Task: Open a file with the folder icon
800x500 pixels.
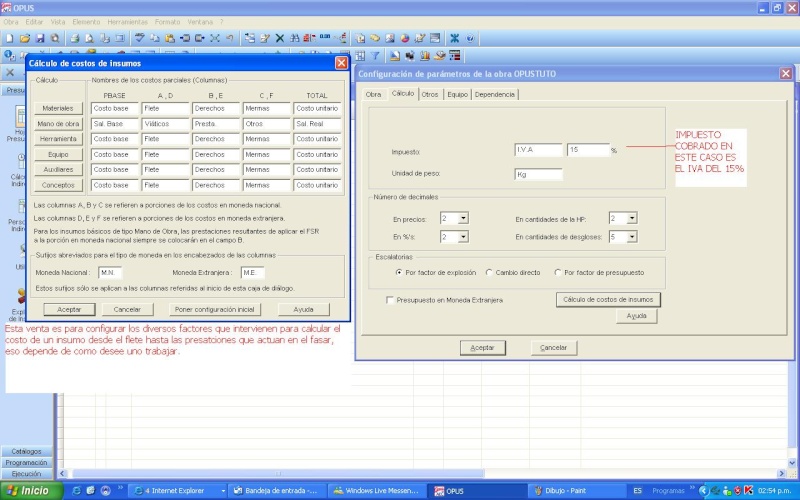Action: click(24, 38)
